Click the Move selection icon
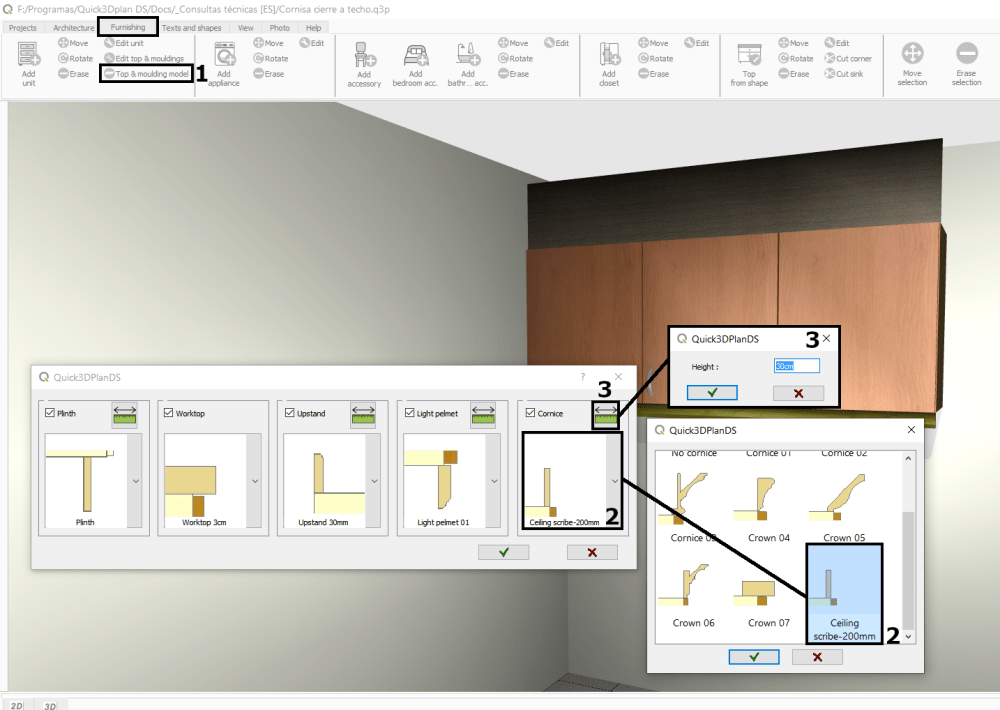 (913, 60)
